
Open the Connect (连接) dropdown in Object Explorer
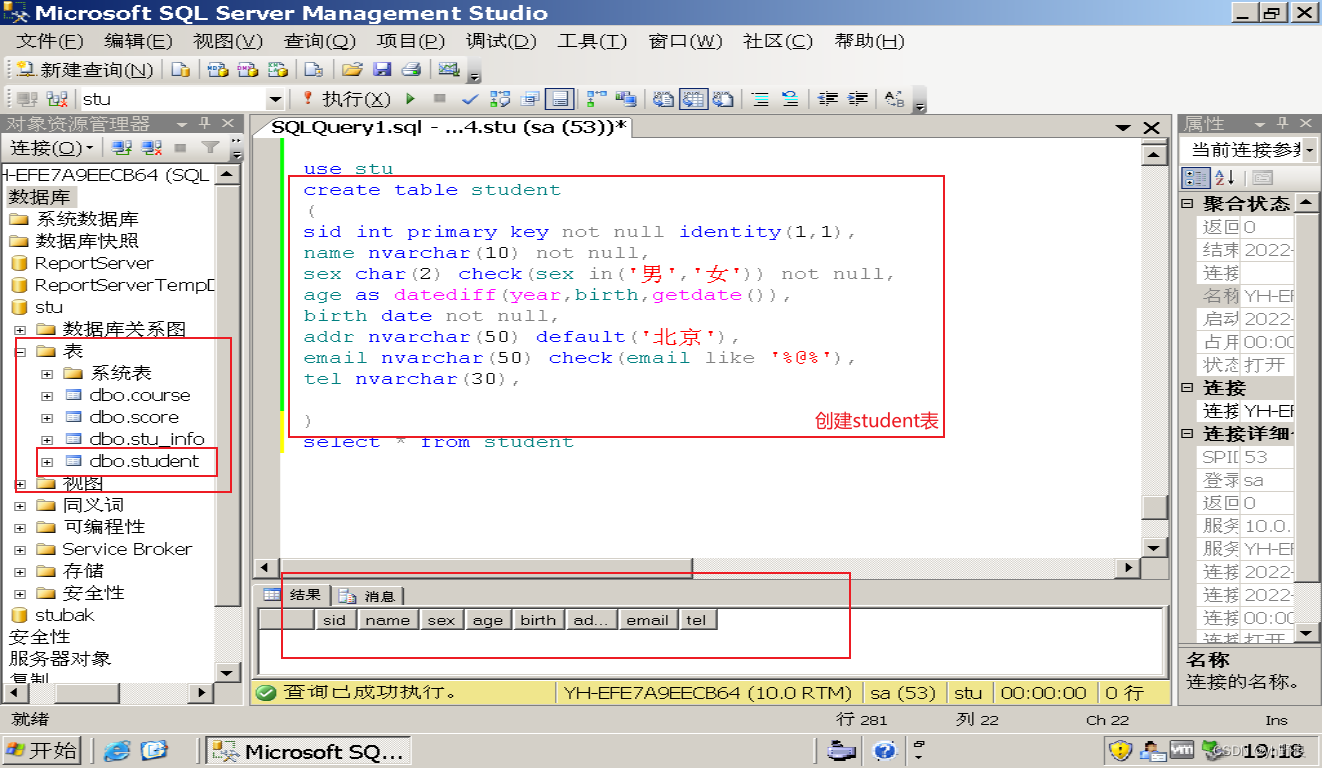pyautogui.click(x=52, y=148)
